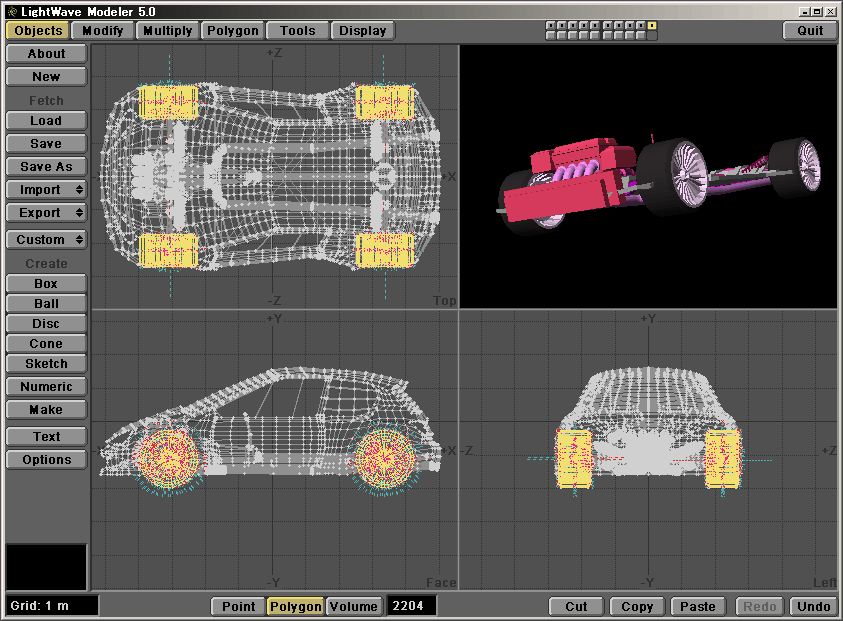The image size is (843, 621).
Task: Toggle Polygon selection mode at bottom
Action: click(295, 606)
